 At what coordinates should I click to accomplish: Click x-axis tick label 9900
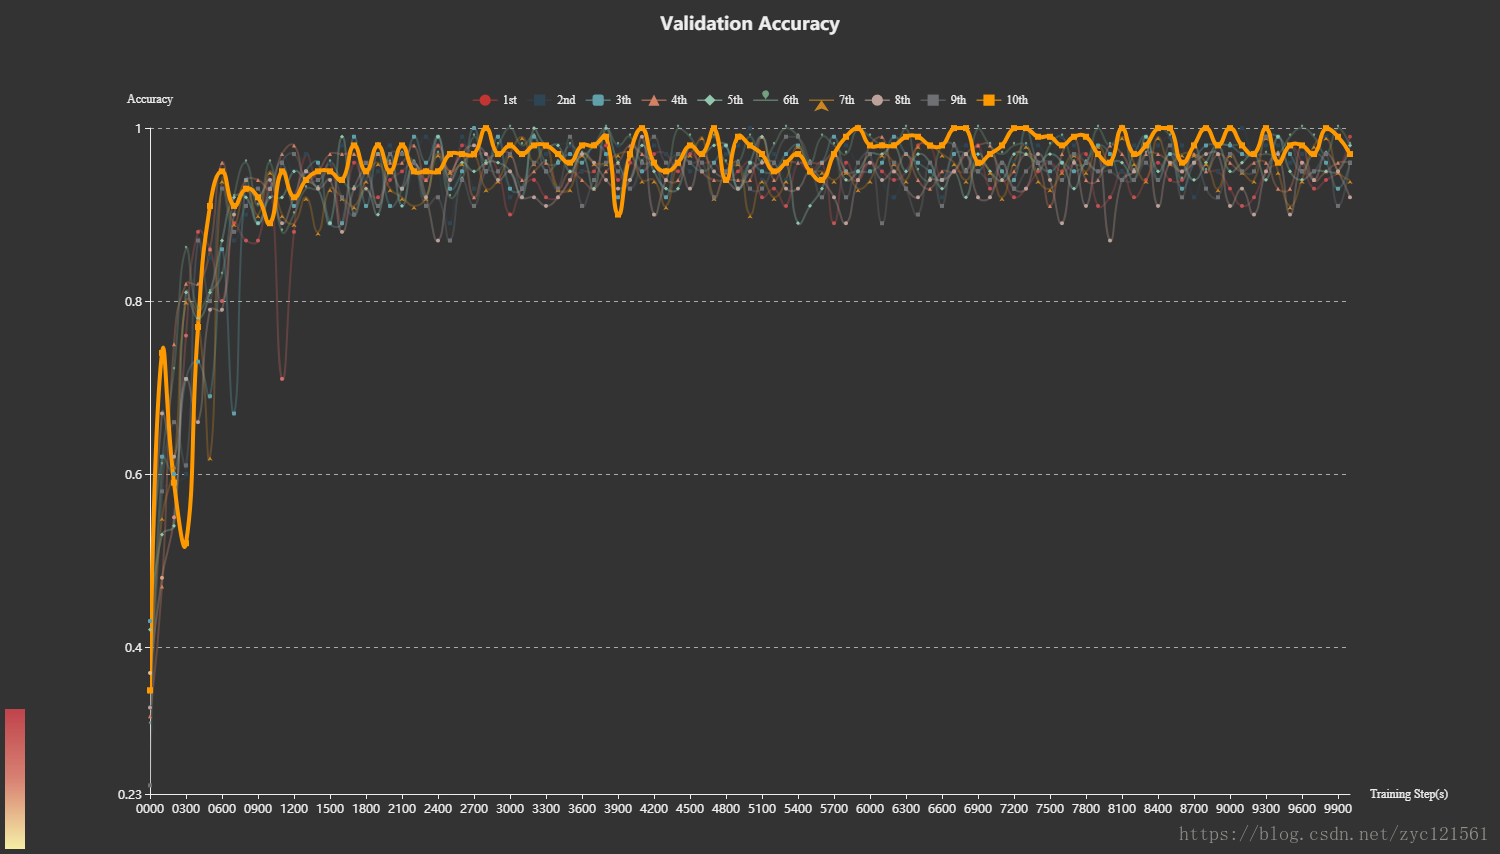[x=1338, y=809]
